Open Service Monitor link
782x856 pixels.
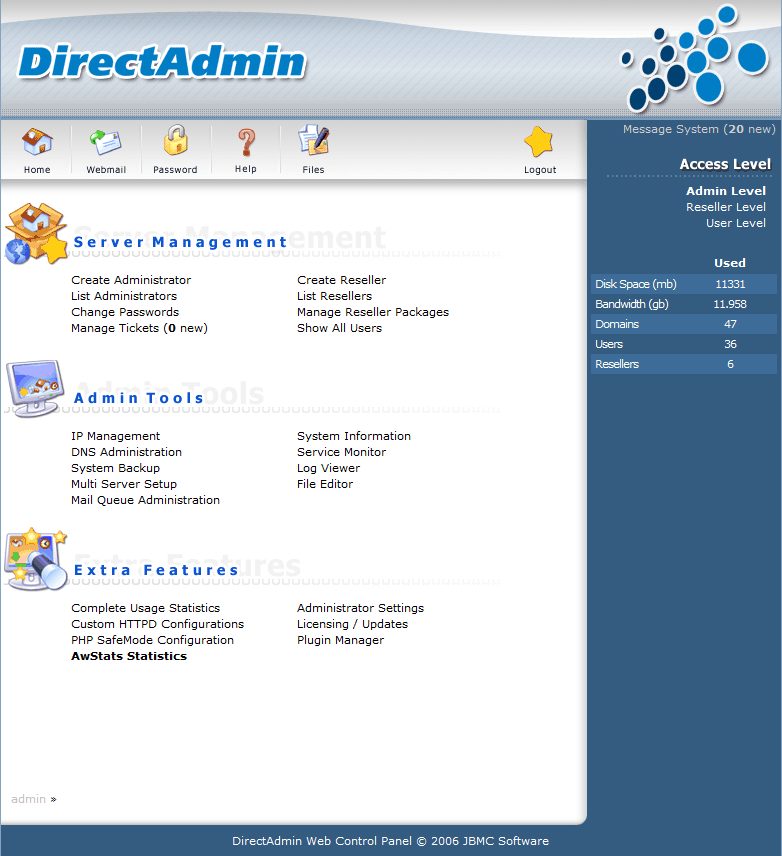pyautogui.click(x=341, y=452)
